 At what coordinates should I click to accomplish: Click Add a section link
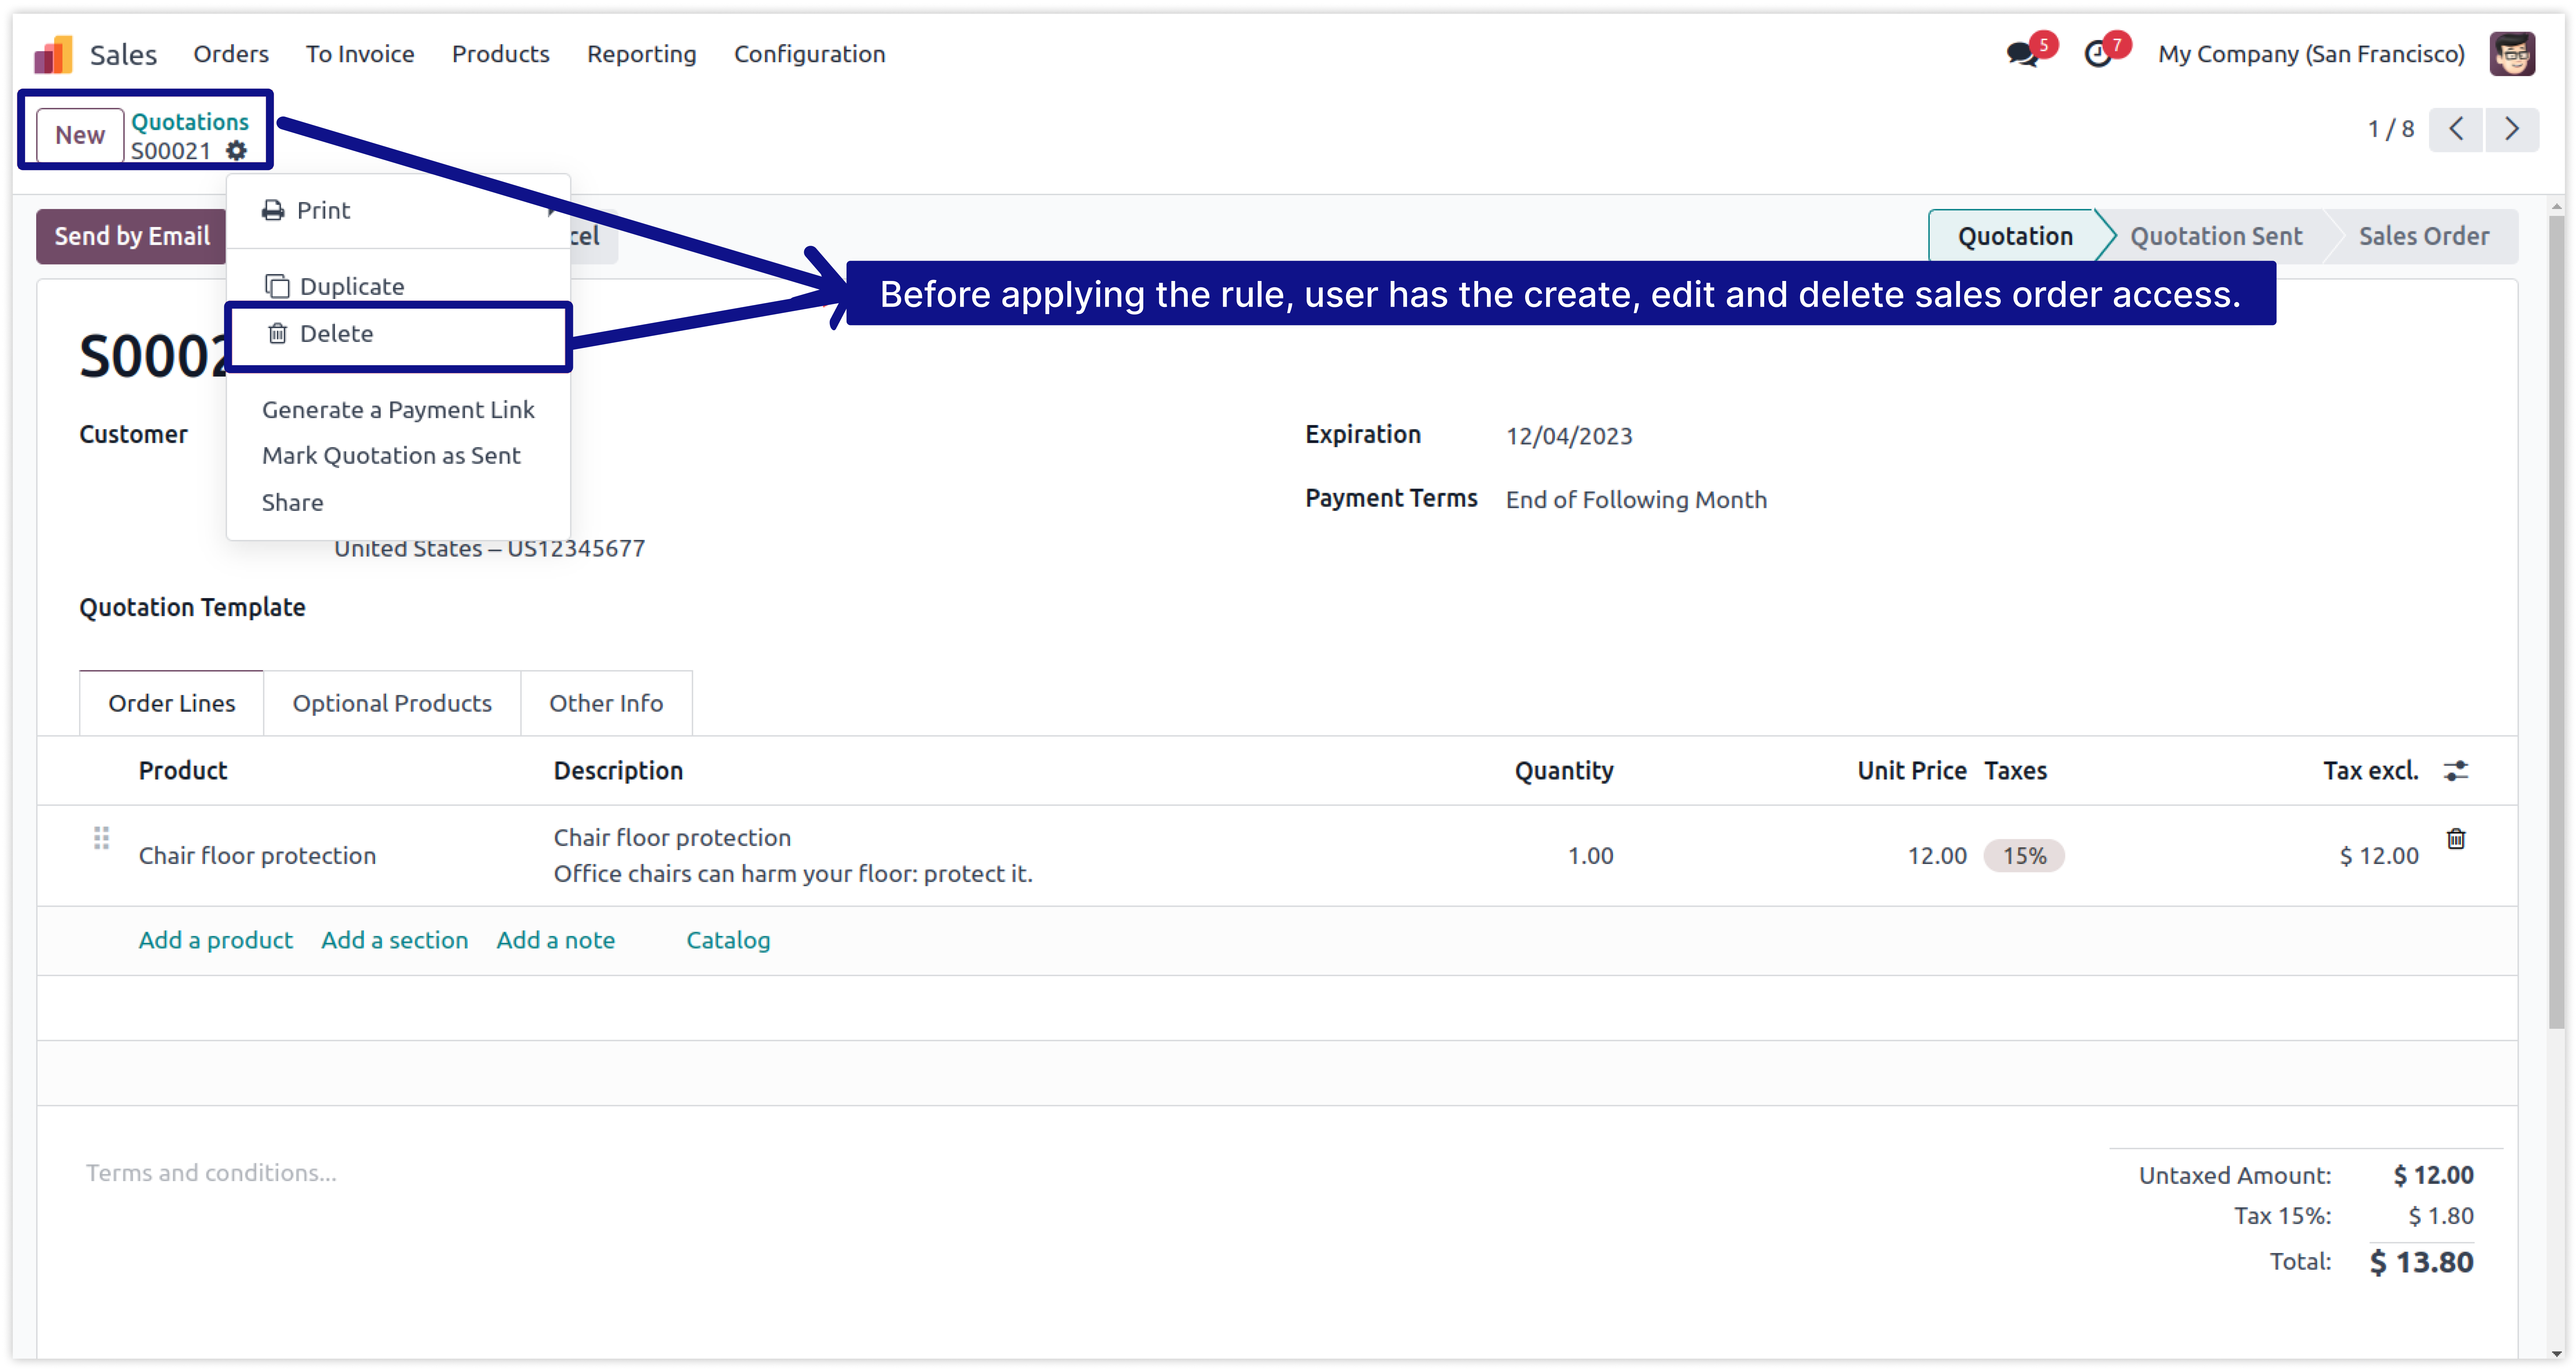395,941
